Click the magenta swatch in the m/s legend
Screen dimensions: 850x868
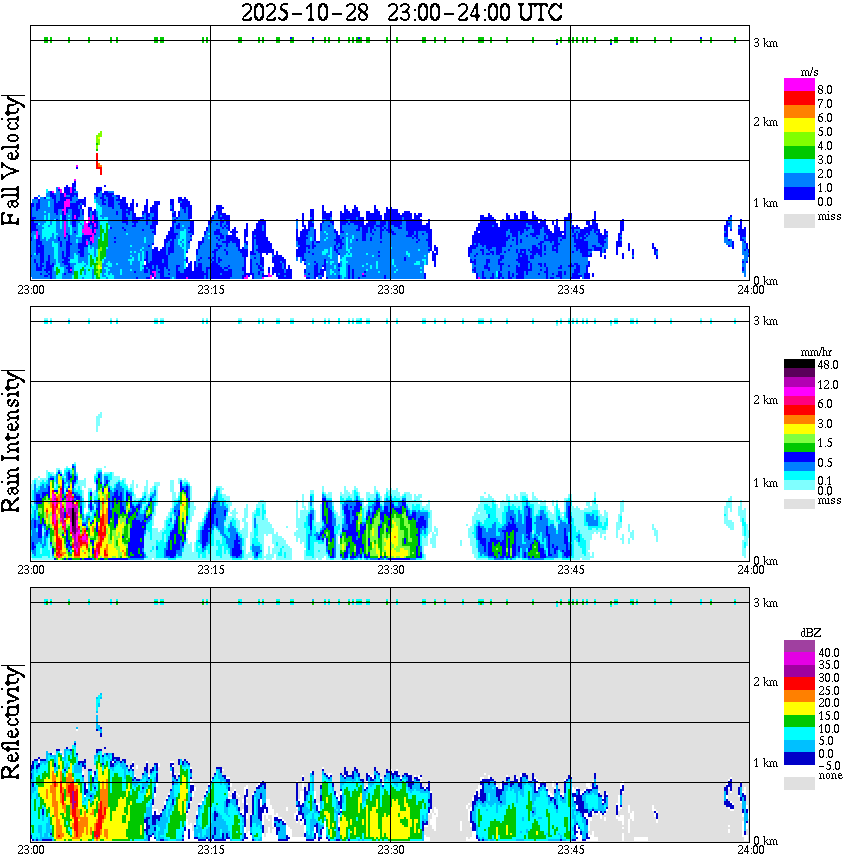[799, 85]
